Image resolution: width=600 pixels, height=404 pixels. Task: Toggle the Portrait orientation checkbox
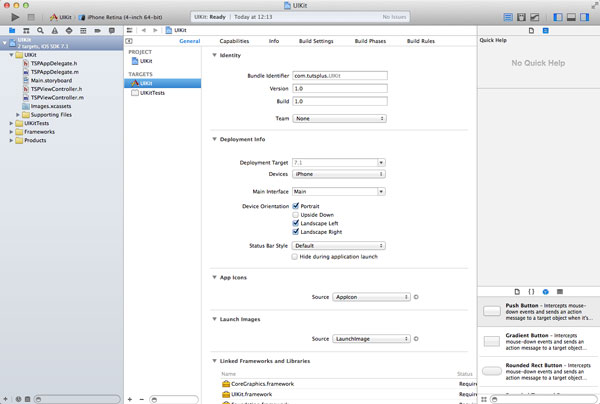[295, 206]
